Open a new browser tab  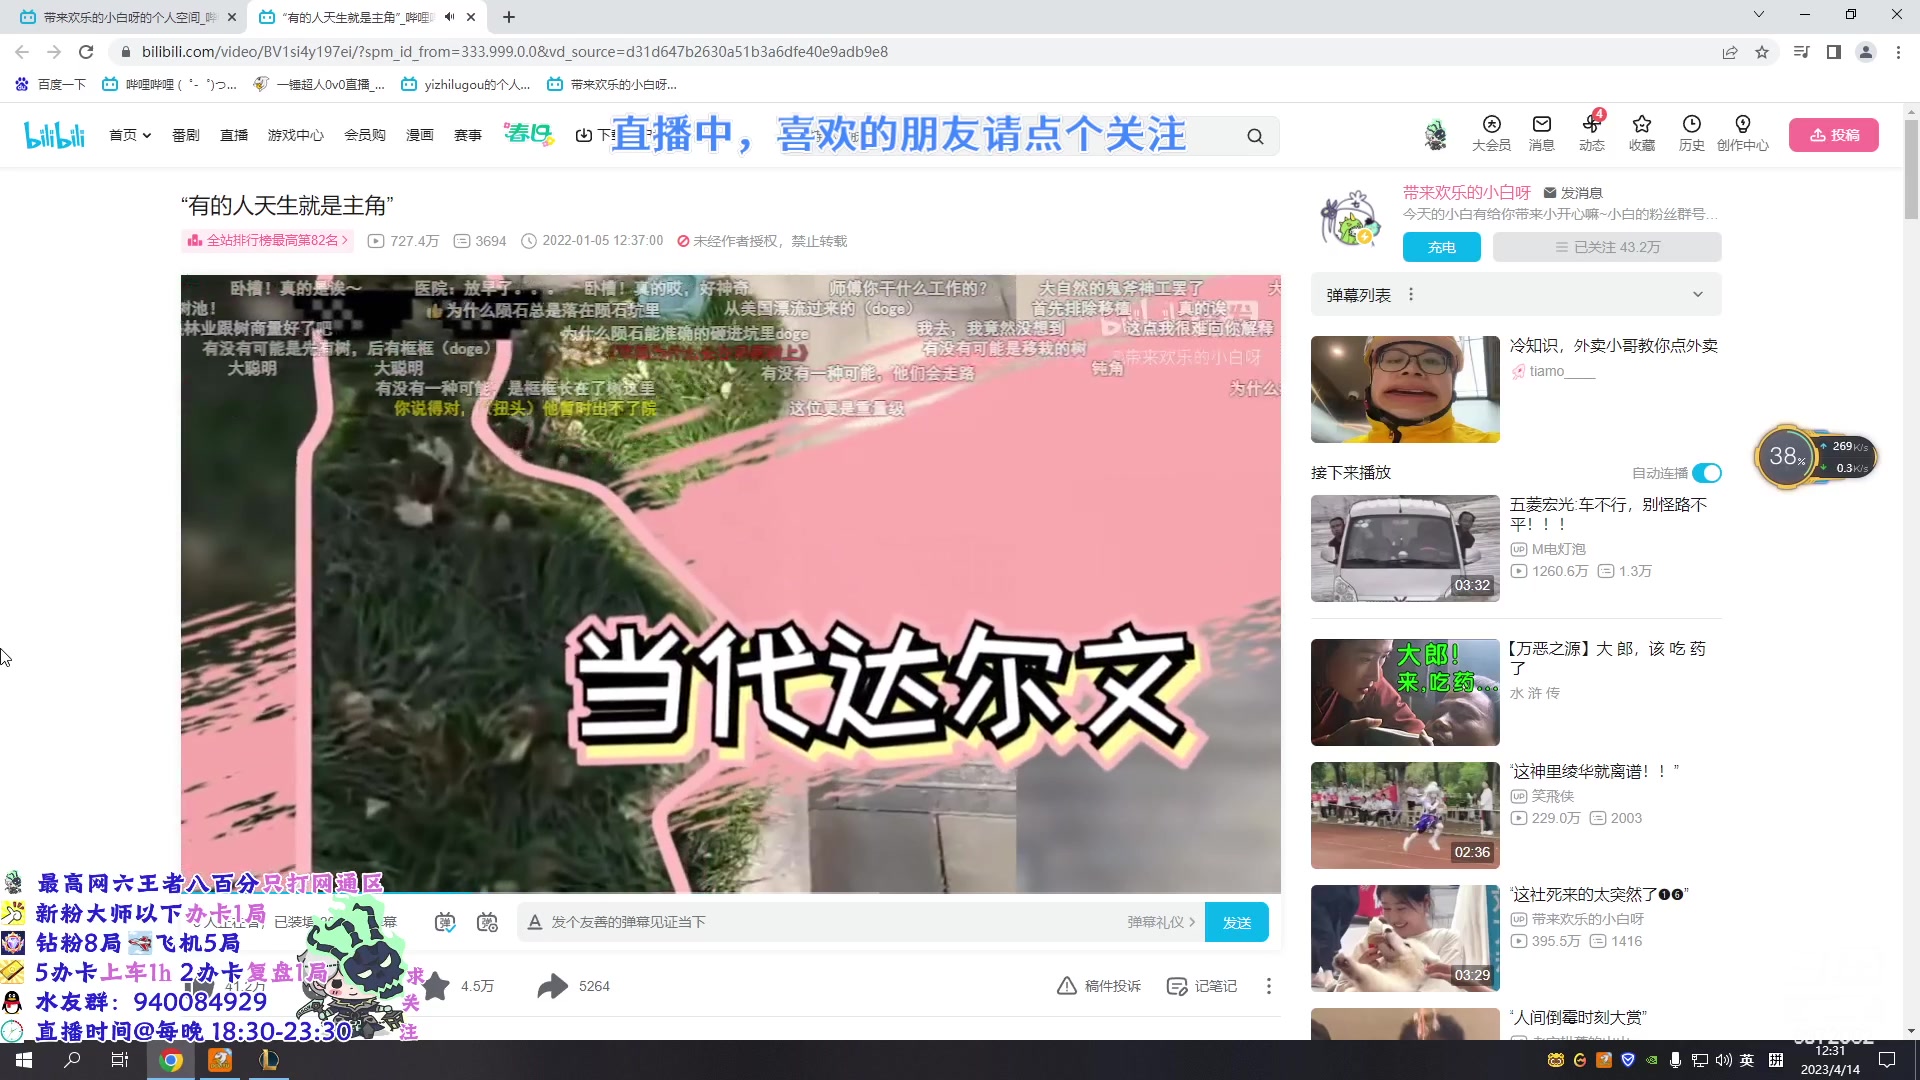point(509,17)
